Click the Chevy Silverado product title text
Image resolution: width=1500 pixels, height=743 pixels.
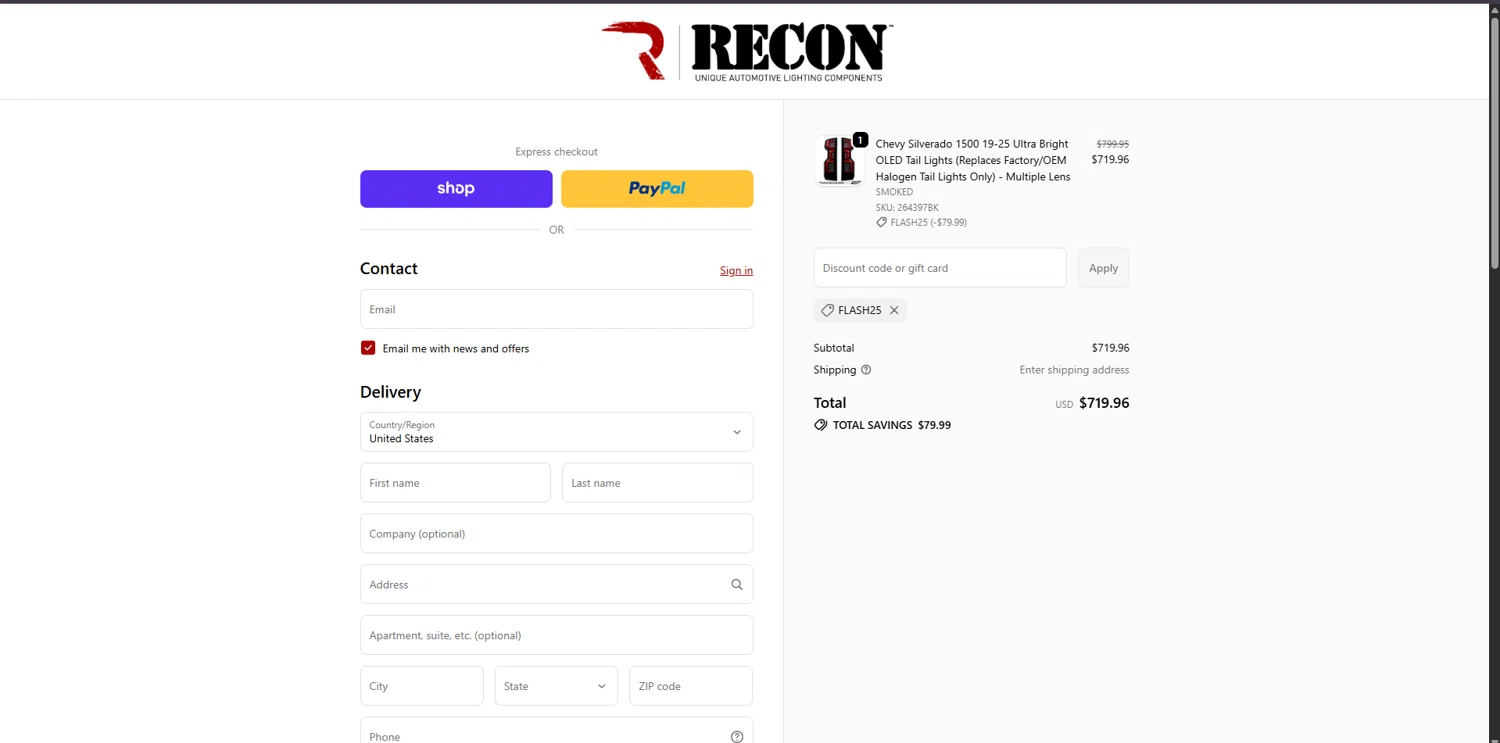tap(973, 160)
